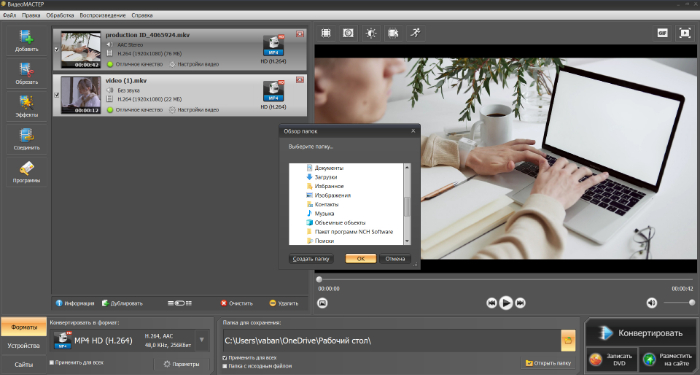Toggle the list view mode switch
The width and height of the screenshot is (700, 375).
[x=179, y=303]
